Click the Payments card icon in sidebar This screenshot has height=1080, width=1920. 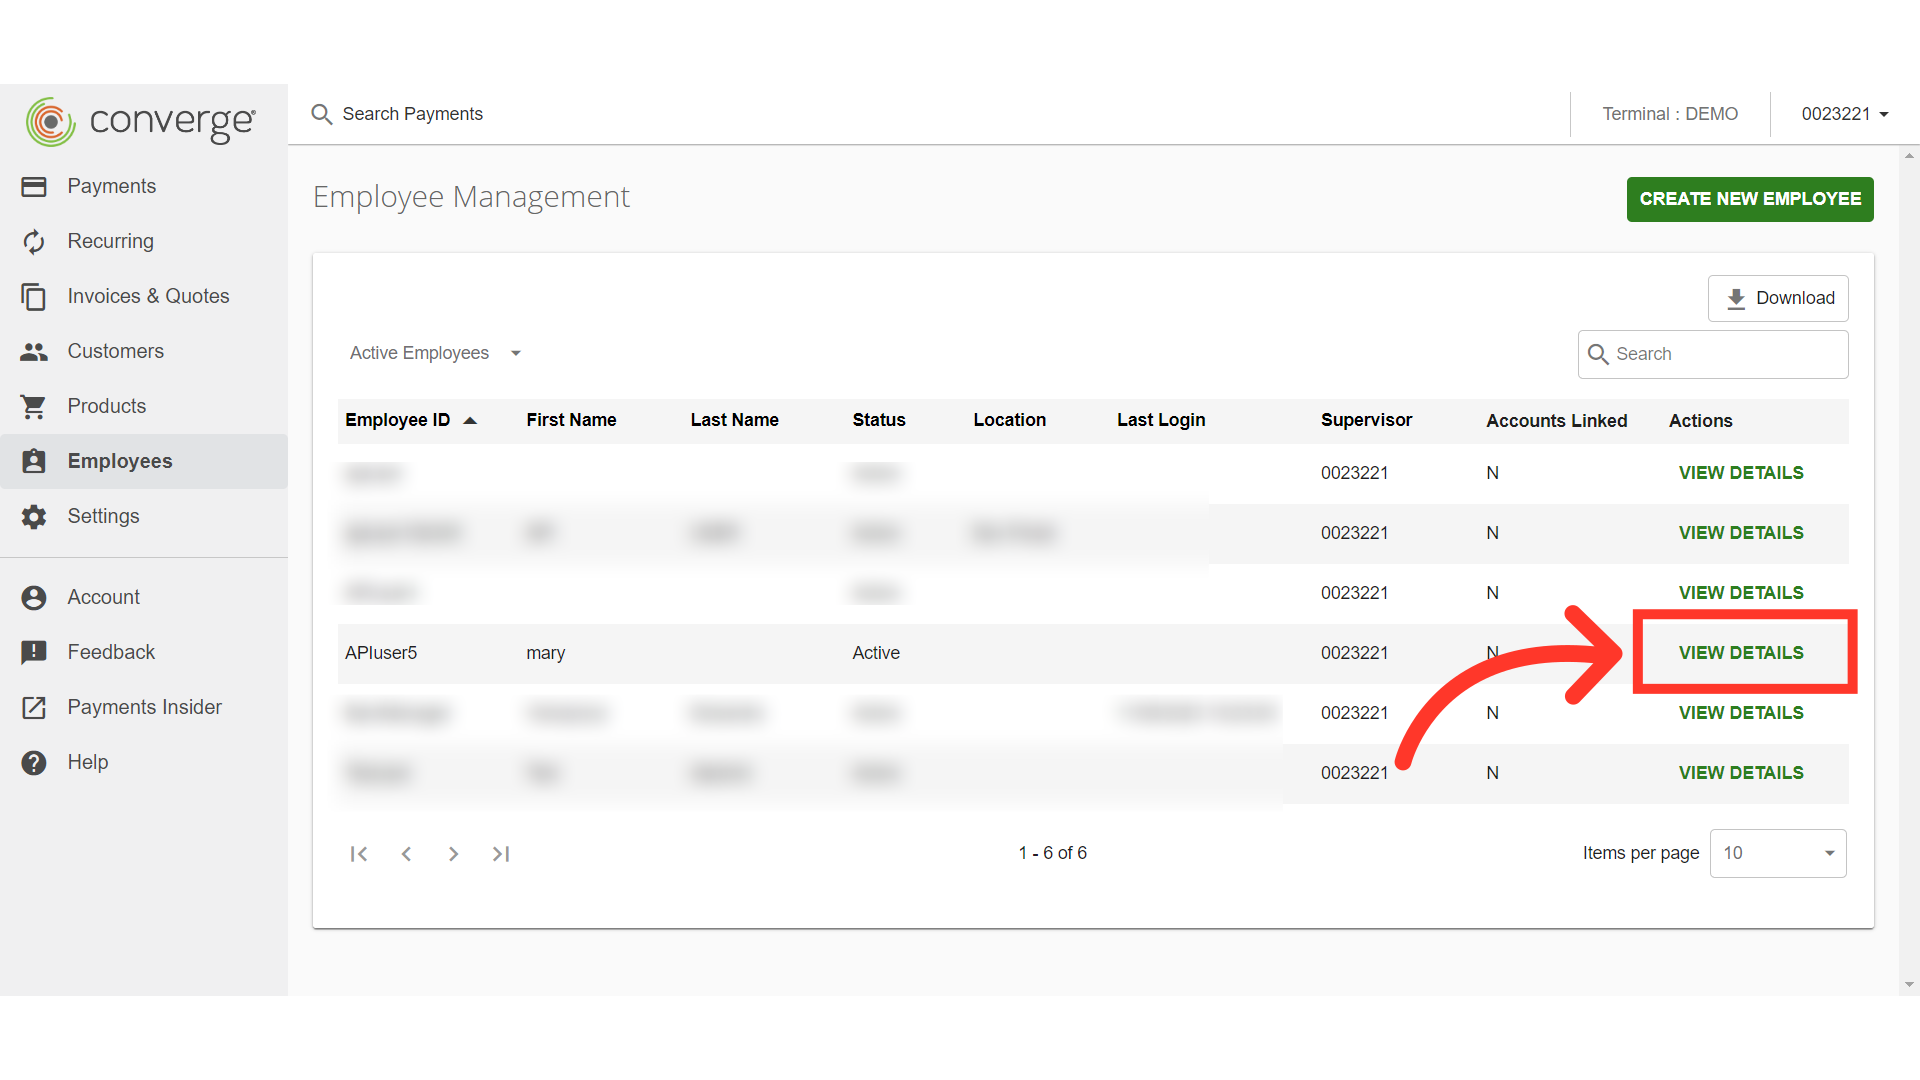34,187
